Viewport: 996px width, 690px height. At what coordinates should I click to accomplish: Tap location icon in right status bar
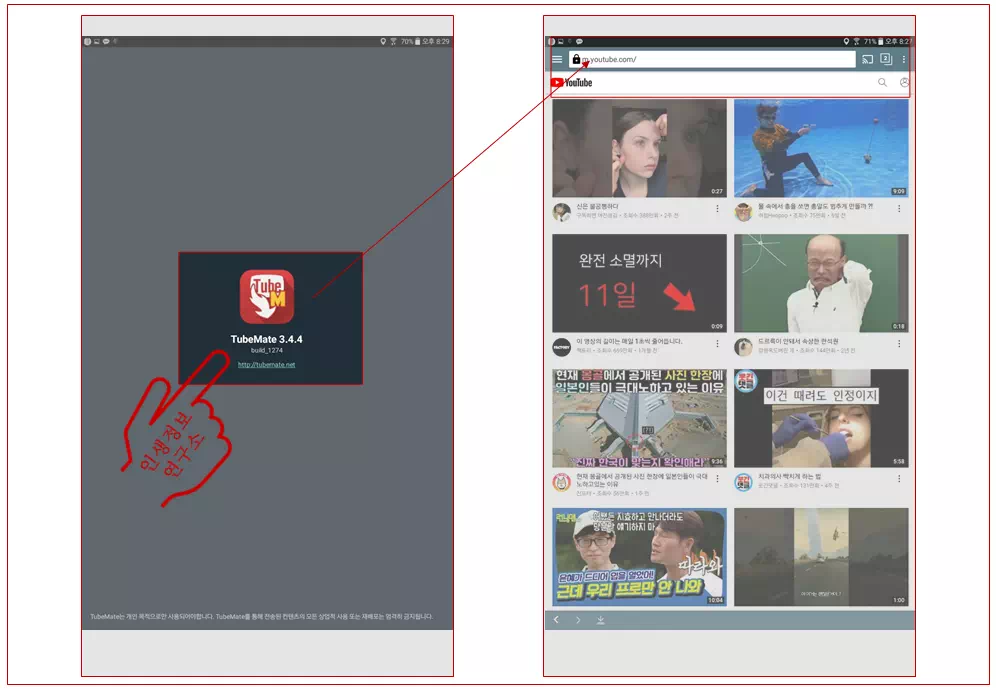tap(846, 41)
